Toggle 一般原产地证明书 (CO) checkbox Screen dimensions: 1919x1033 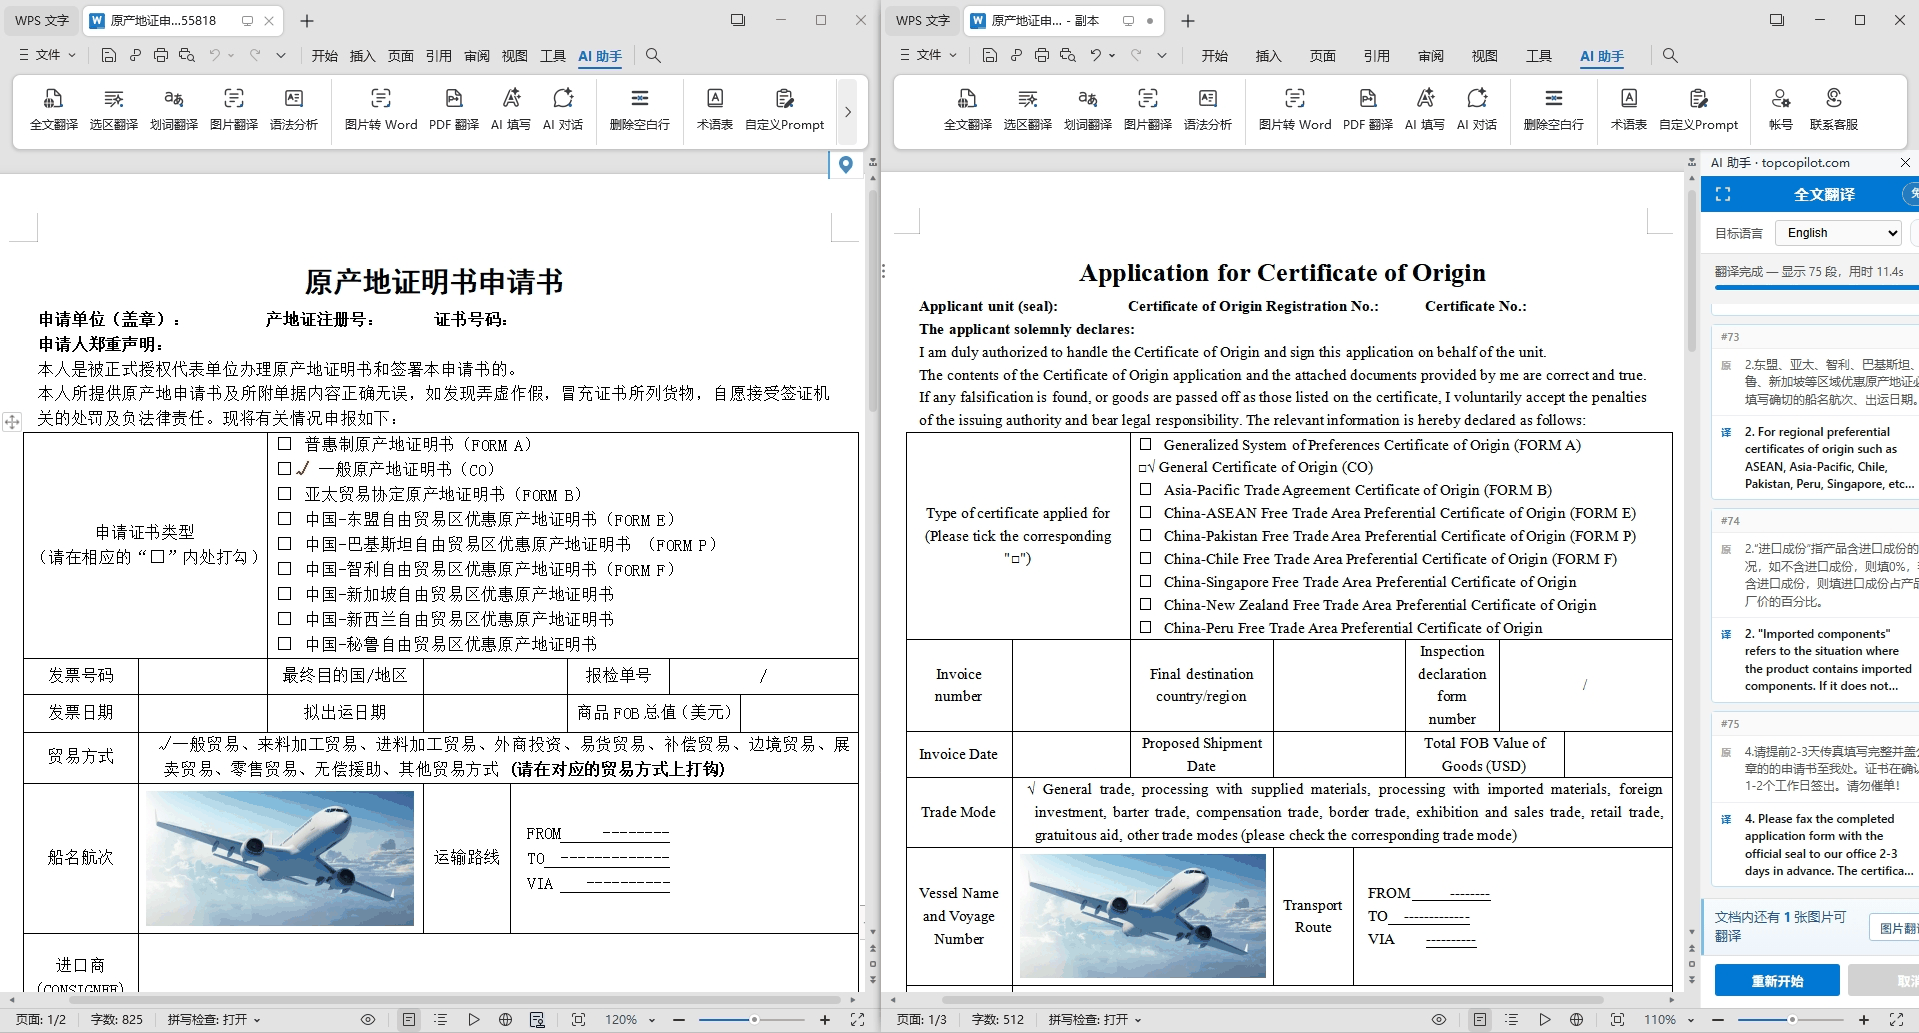(x=285, y=469)
